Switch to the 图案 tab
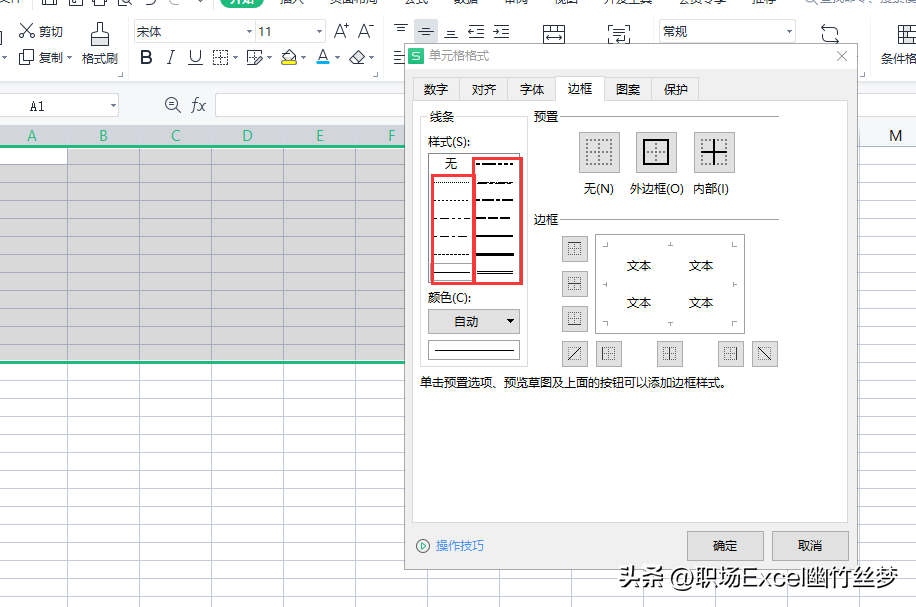 [x=628, y=89]
